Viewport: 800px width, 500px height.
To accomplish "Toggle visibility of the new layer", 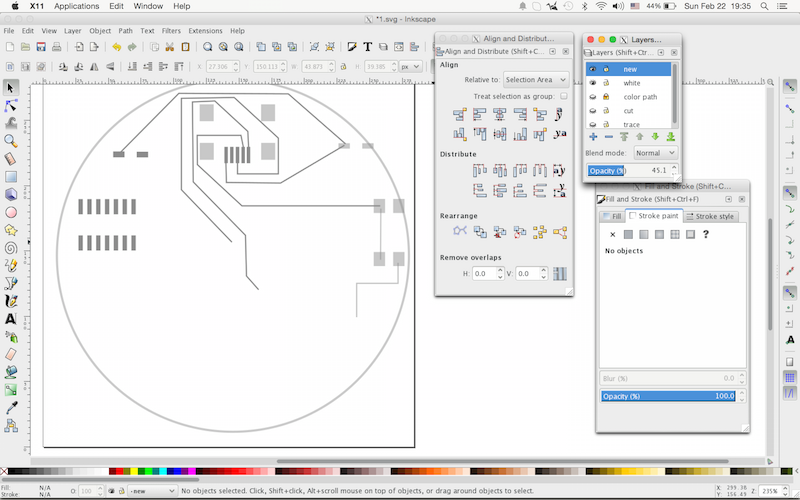I will (592, 69).
